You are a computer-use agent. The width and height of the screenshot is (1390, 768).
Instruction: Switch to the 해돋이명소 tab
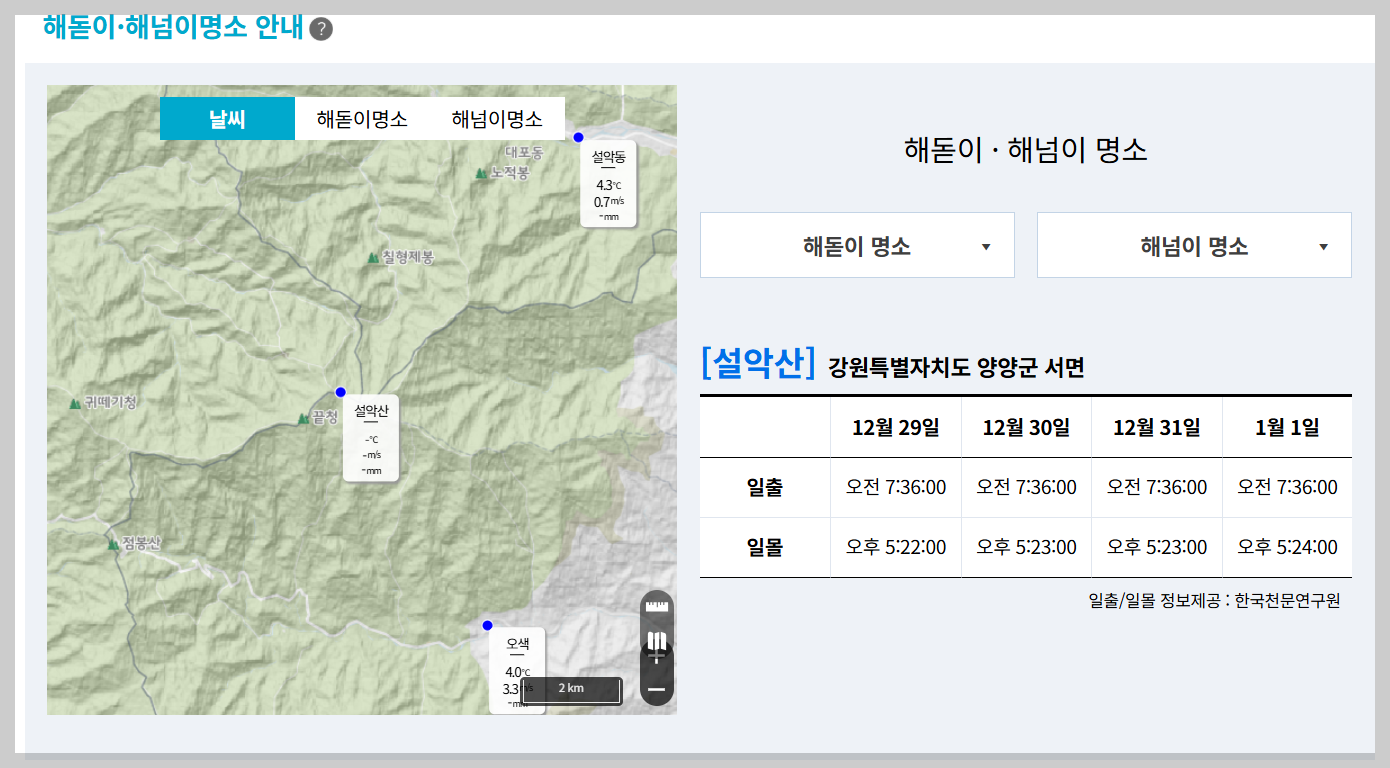(x=362, y=119)
